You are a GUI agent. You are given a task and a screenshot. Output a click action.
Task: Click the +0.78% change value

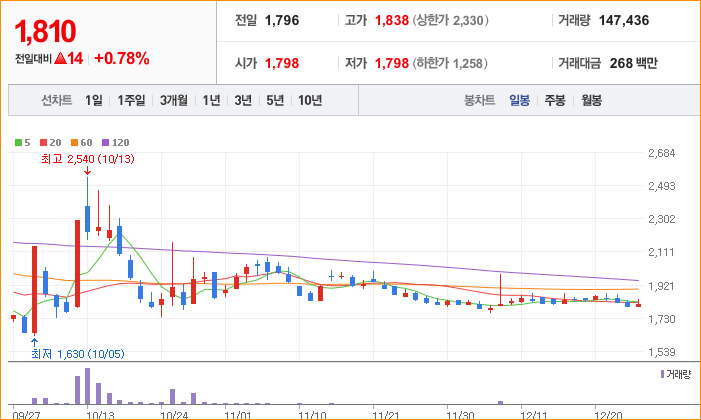[122, 59]
